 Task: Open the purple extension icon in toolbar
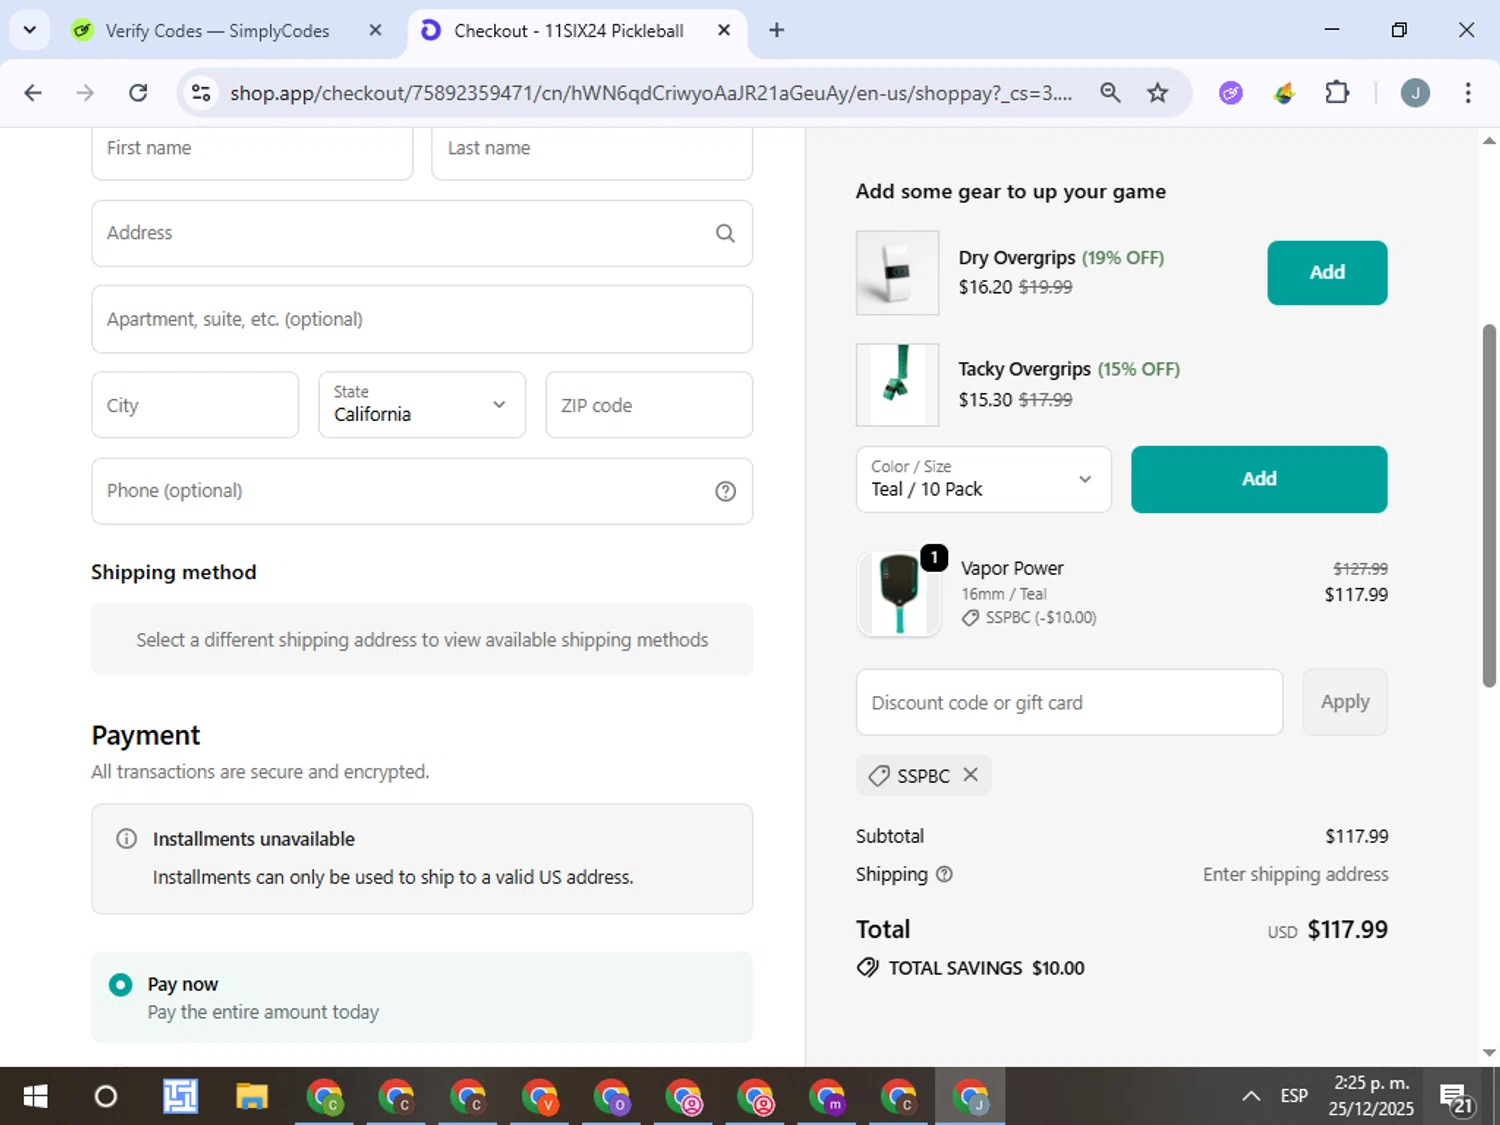1231,93
